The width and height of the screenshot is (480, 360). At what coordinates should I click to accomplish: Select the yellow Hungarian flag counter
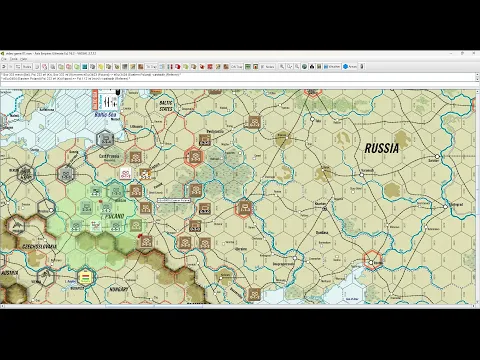(85, 277)
